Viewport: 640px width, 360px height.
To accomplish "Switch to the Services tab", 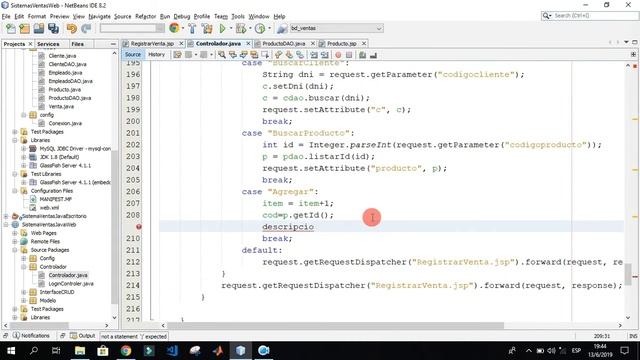I will tap(48, 44).
